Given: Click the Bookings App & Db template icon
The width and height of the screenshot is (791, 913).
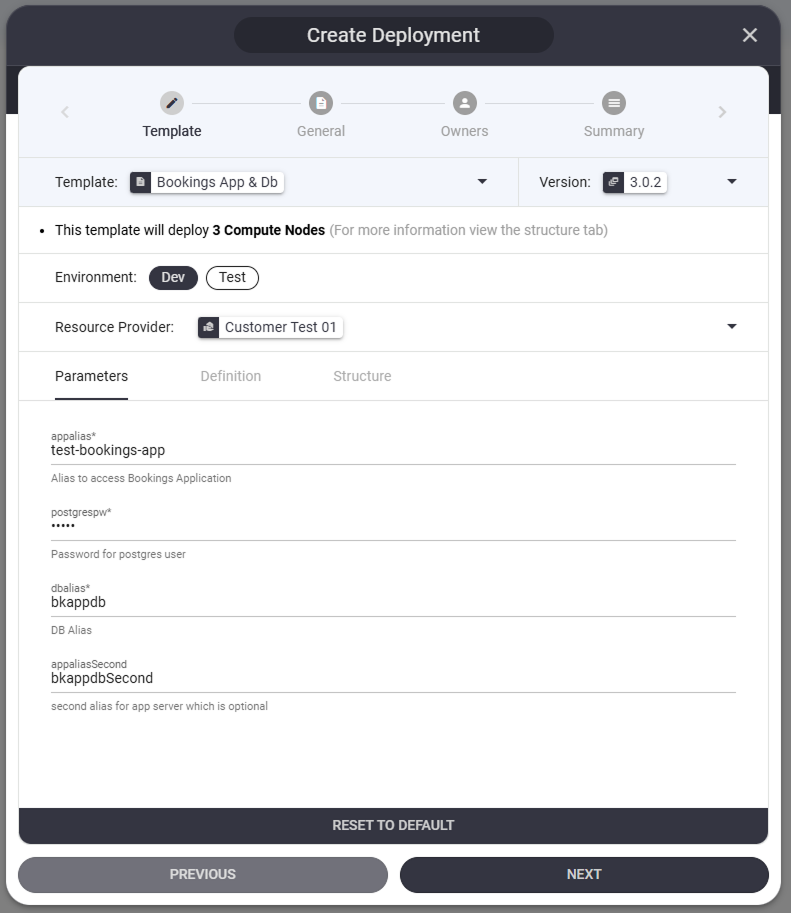Looking at the screenshot, I should click(141, 182).
